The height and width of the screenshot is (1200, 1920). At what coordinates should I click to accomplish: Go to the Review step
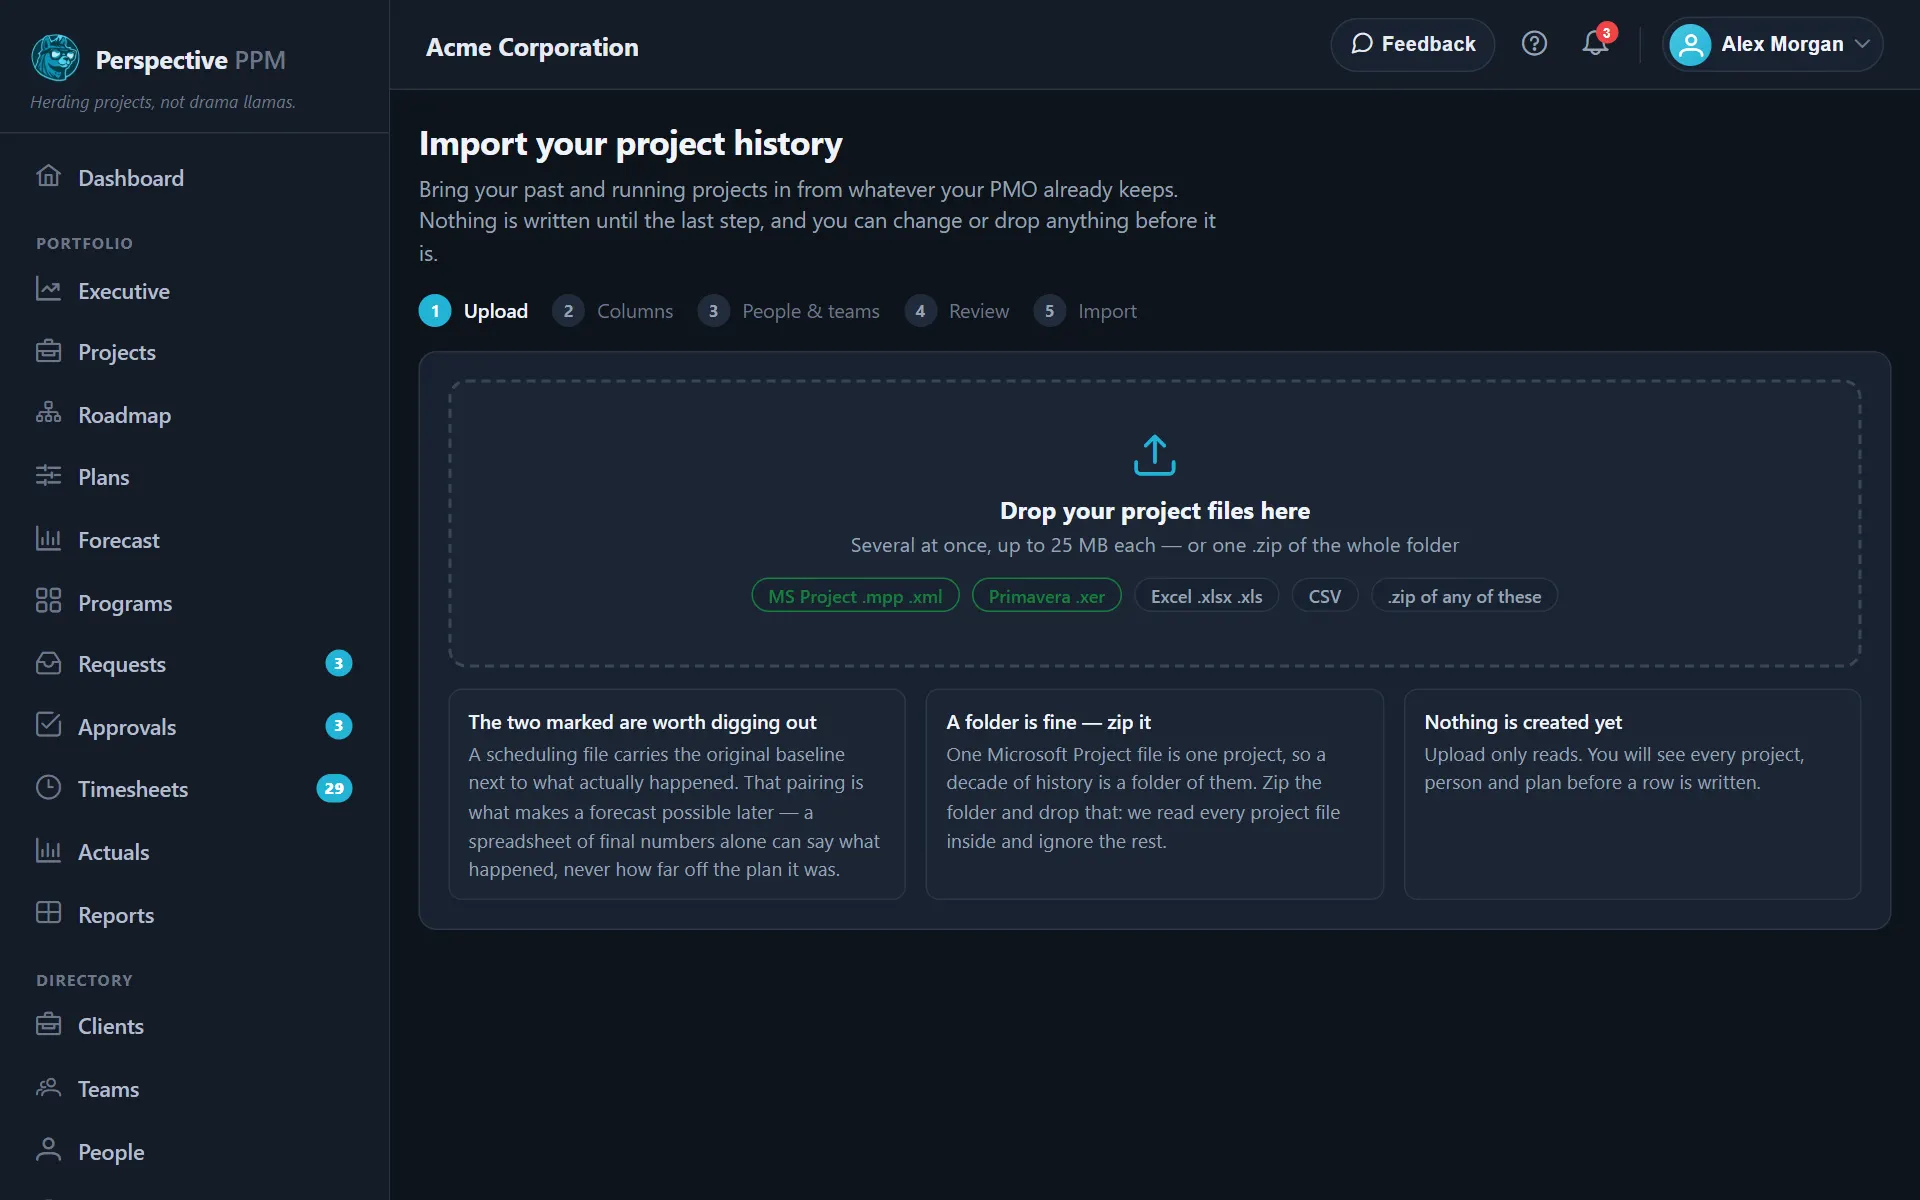[956, 311]
